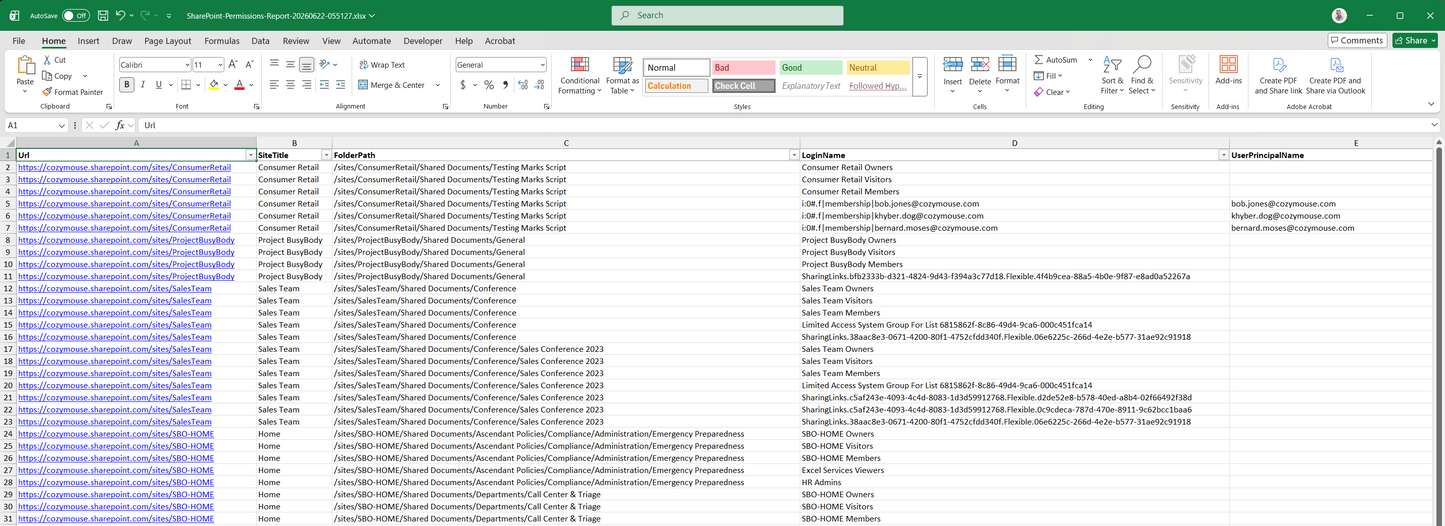Toggle Italic formatting

point(143,85)
